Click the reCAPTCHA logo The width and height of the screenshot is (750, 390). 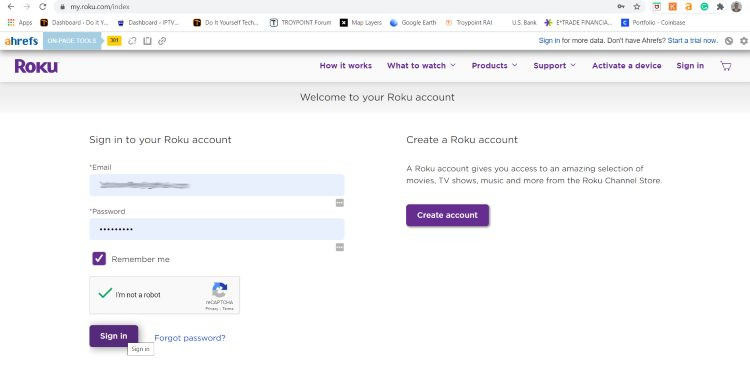pos(220,290)
